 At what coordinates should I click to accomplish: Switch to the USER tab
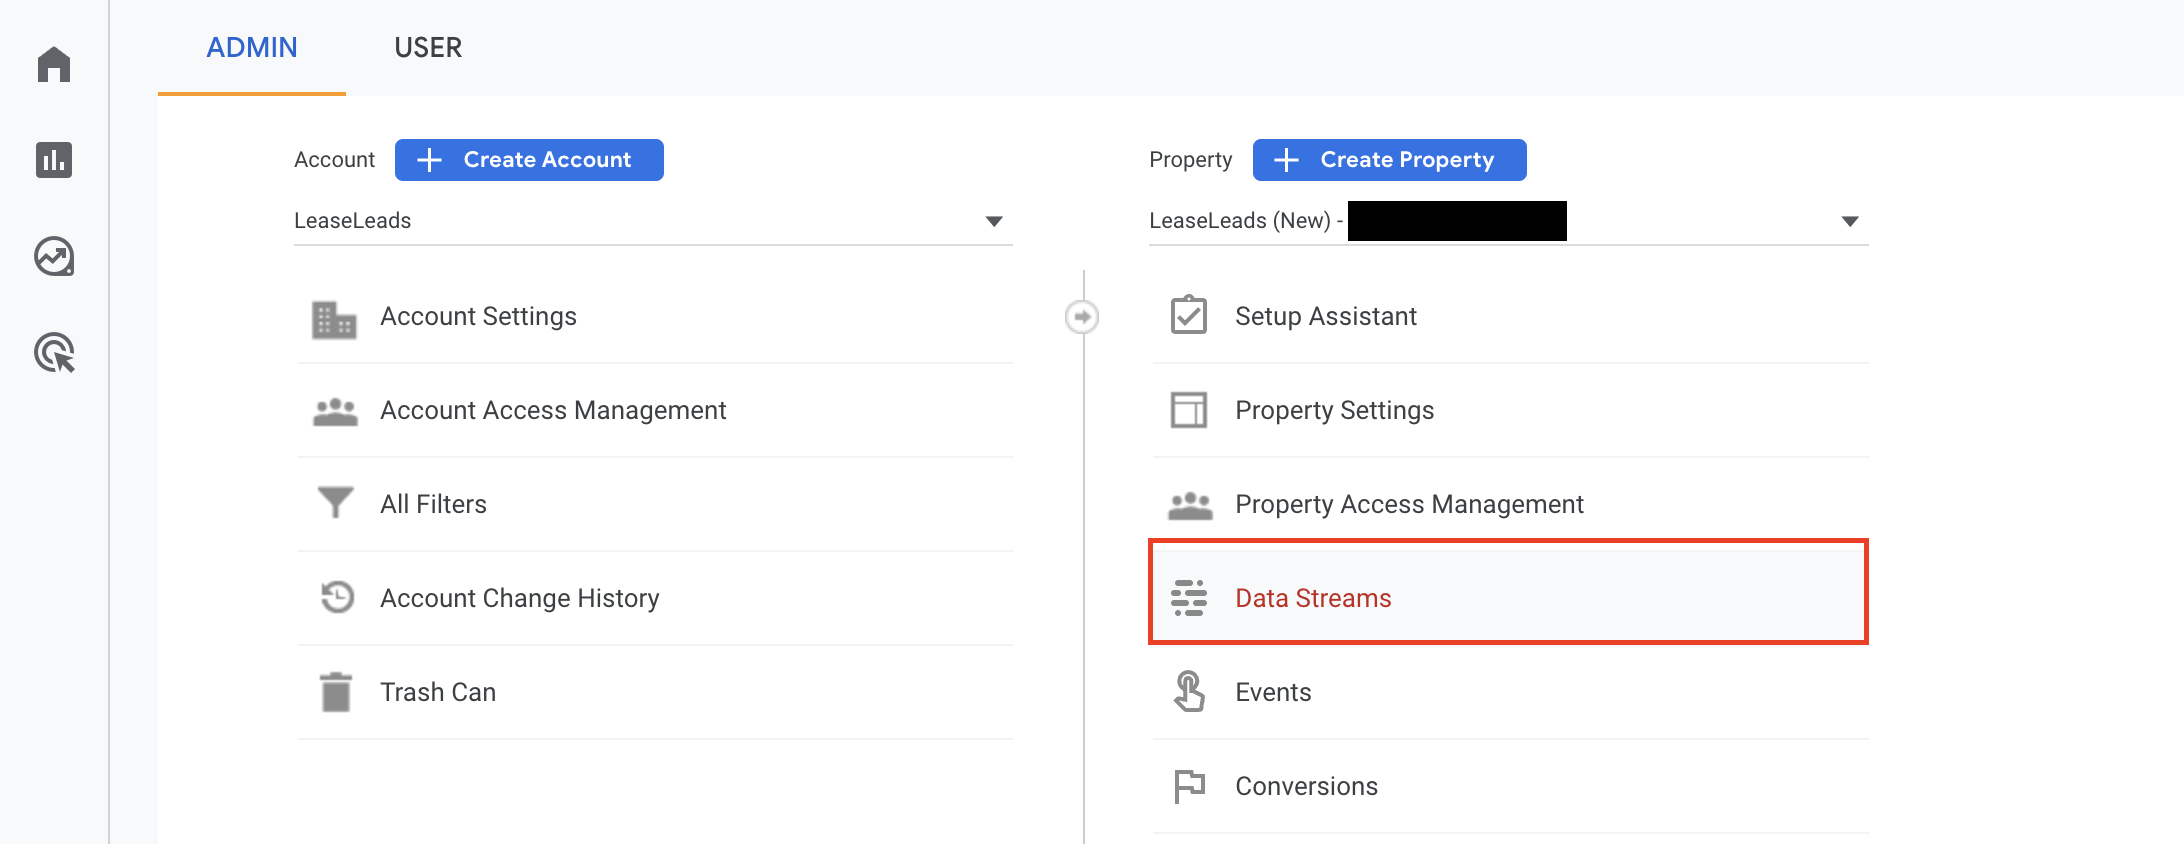pos(428,48)
